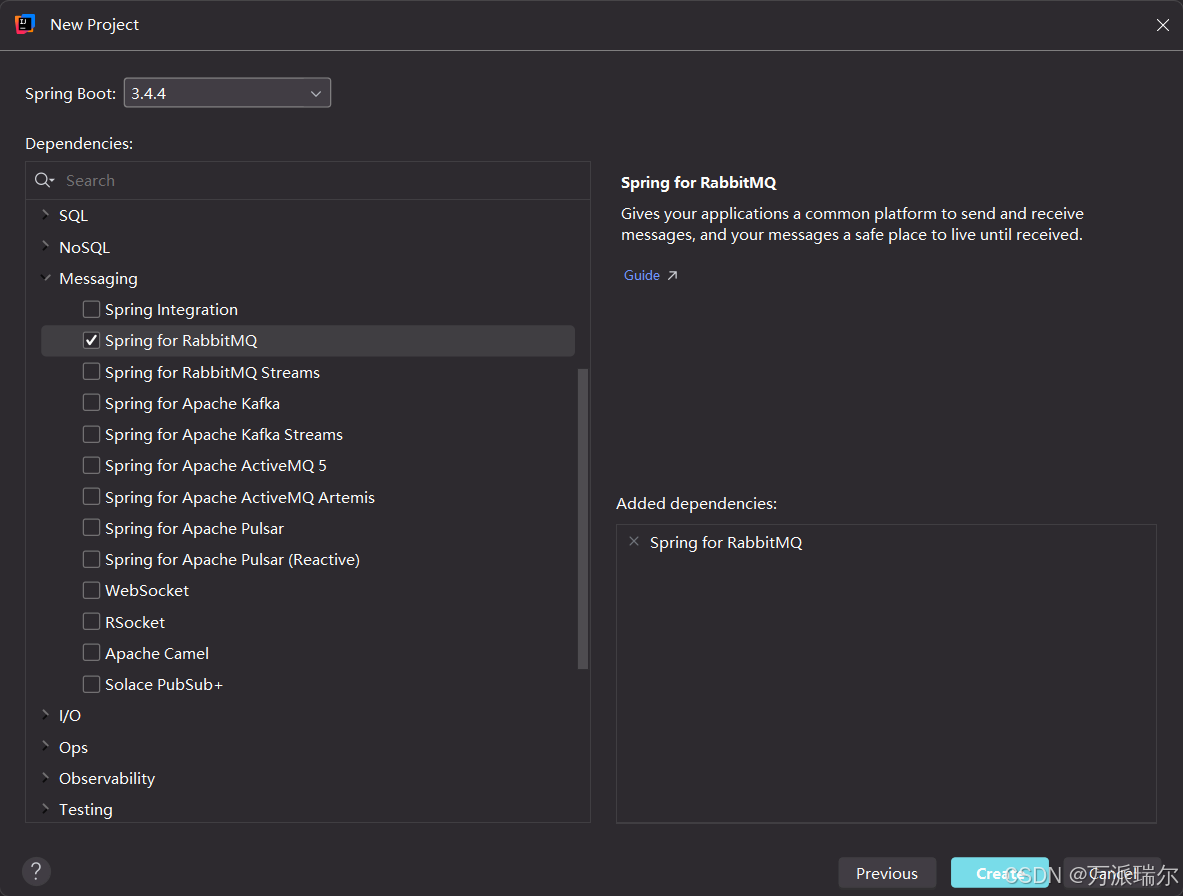Enable the WebSocket dependency checkbox
This screenshot has height=896, width=1183.
click(x=91, y=591)
